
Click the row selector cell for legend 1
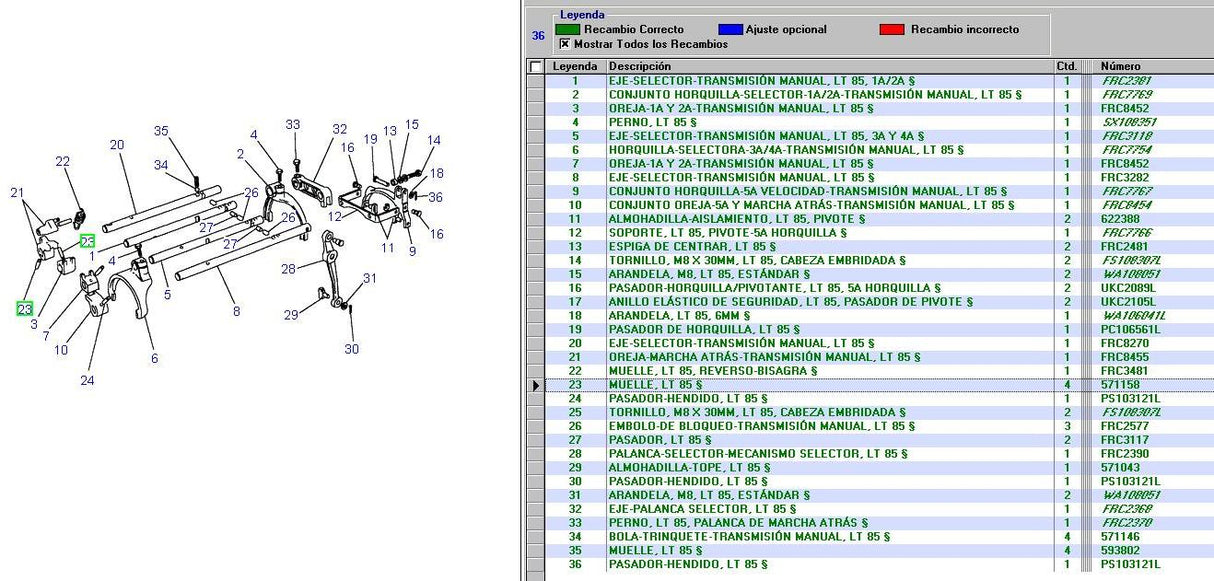click(535, 81)
